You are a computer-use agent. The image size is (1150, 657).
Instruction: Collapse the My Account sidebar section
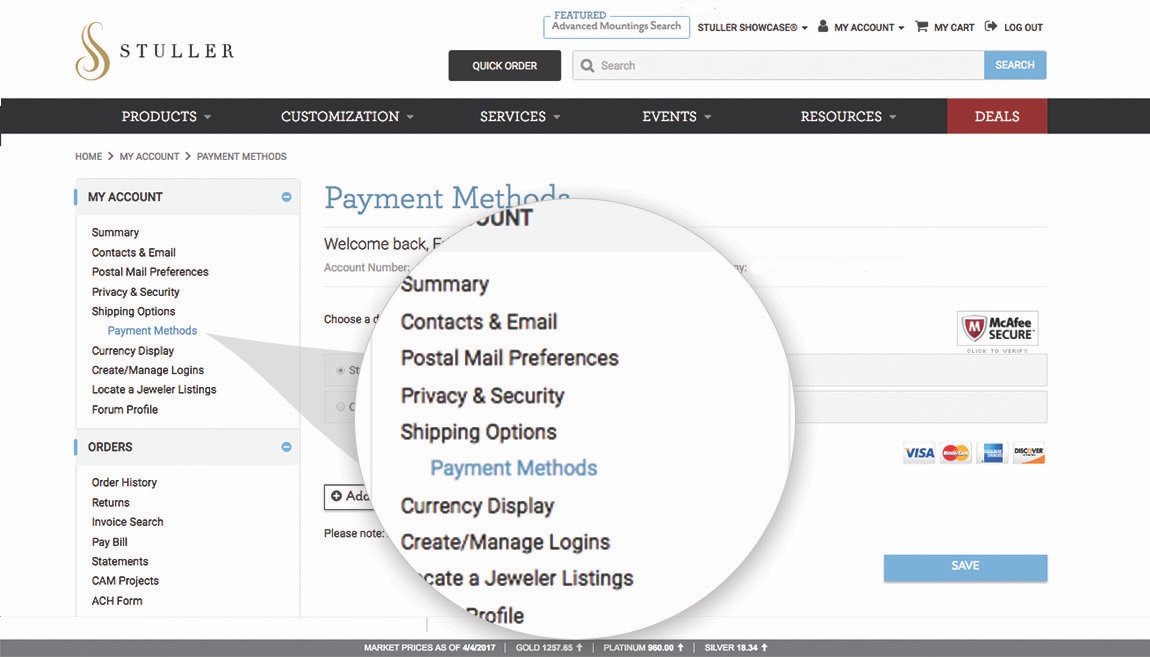[x=286, y=197]
